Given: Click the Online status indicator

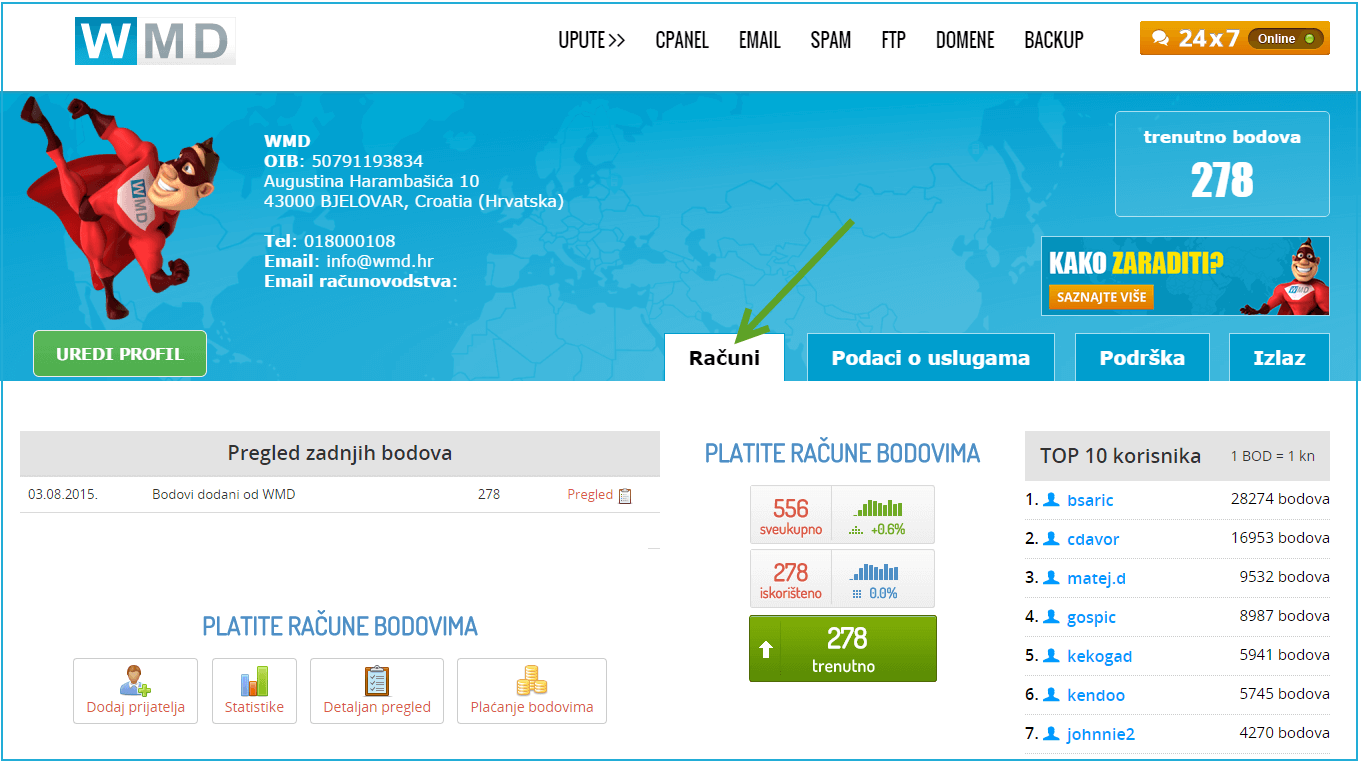Looking at the screenshot, I should [1286, 38].
